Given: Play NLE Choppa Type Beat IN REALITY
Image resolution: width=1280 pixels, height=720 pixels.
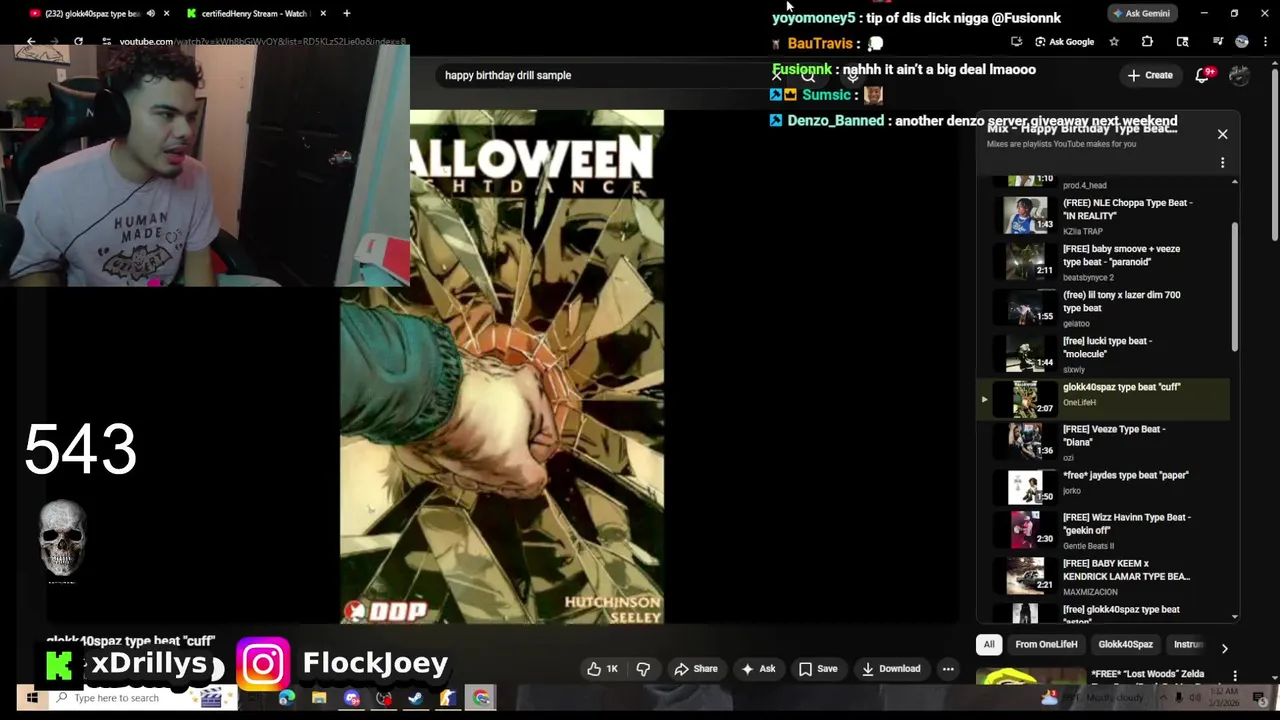Looking at the screenshot, I should (1105, 215).
